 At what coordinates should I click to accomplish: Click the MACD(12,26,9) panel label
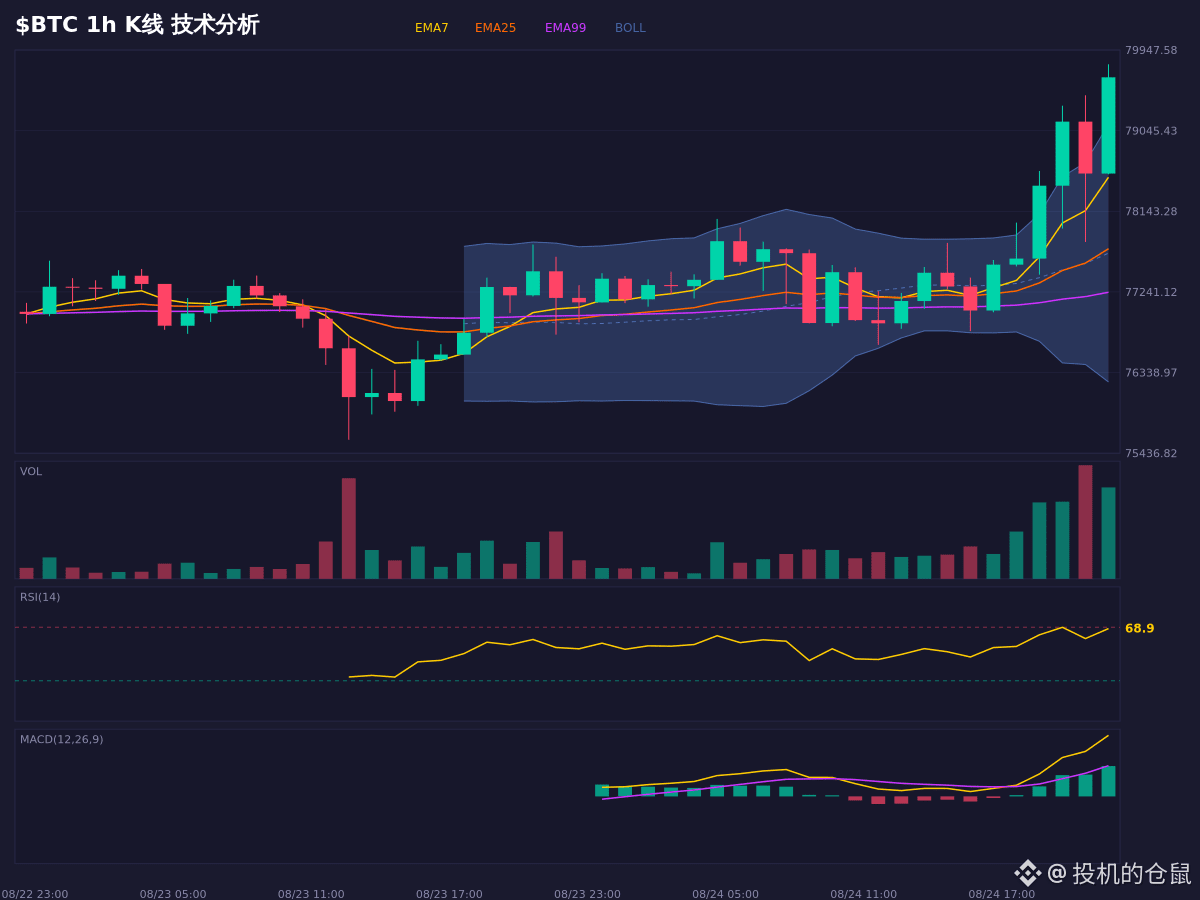tap(61, 739)
